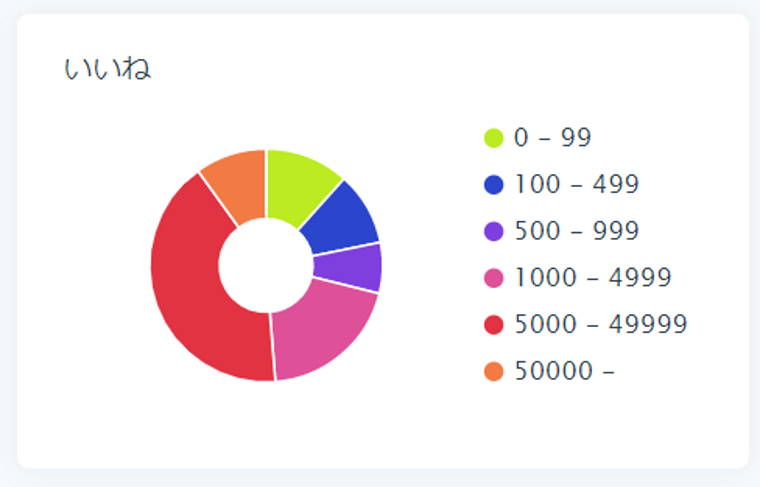Click the "いいね" chart title

click(x=107, y=70)
